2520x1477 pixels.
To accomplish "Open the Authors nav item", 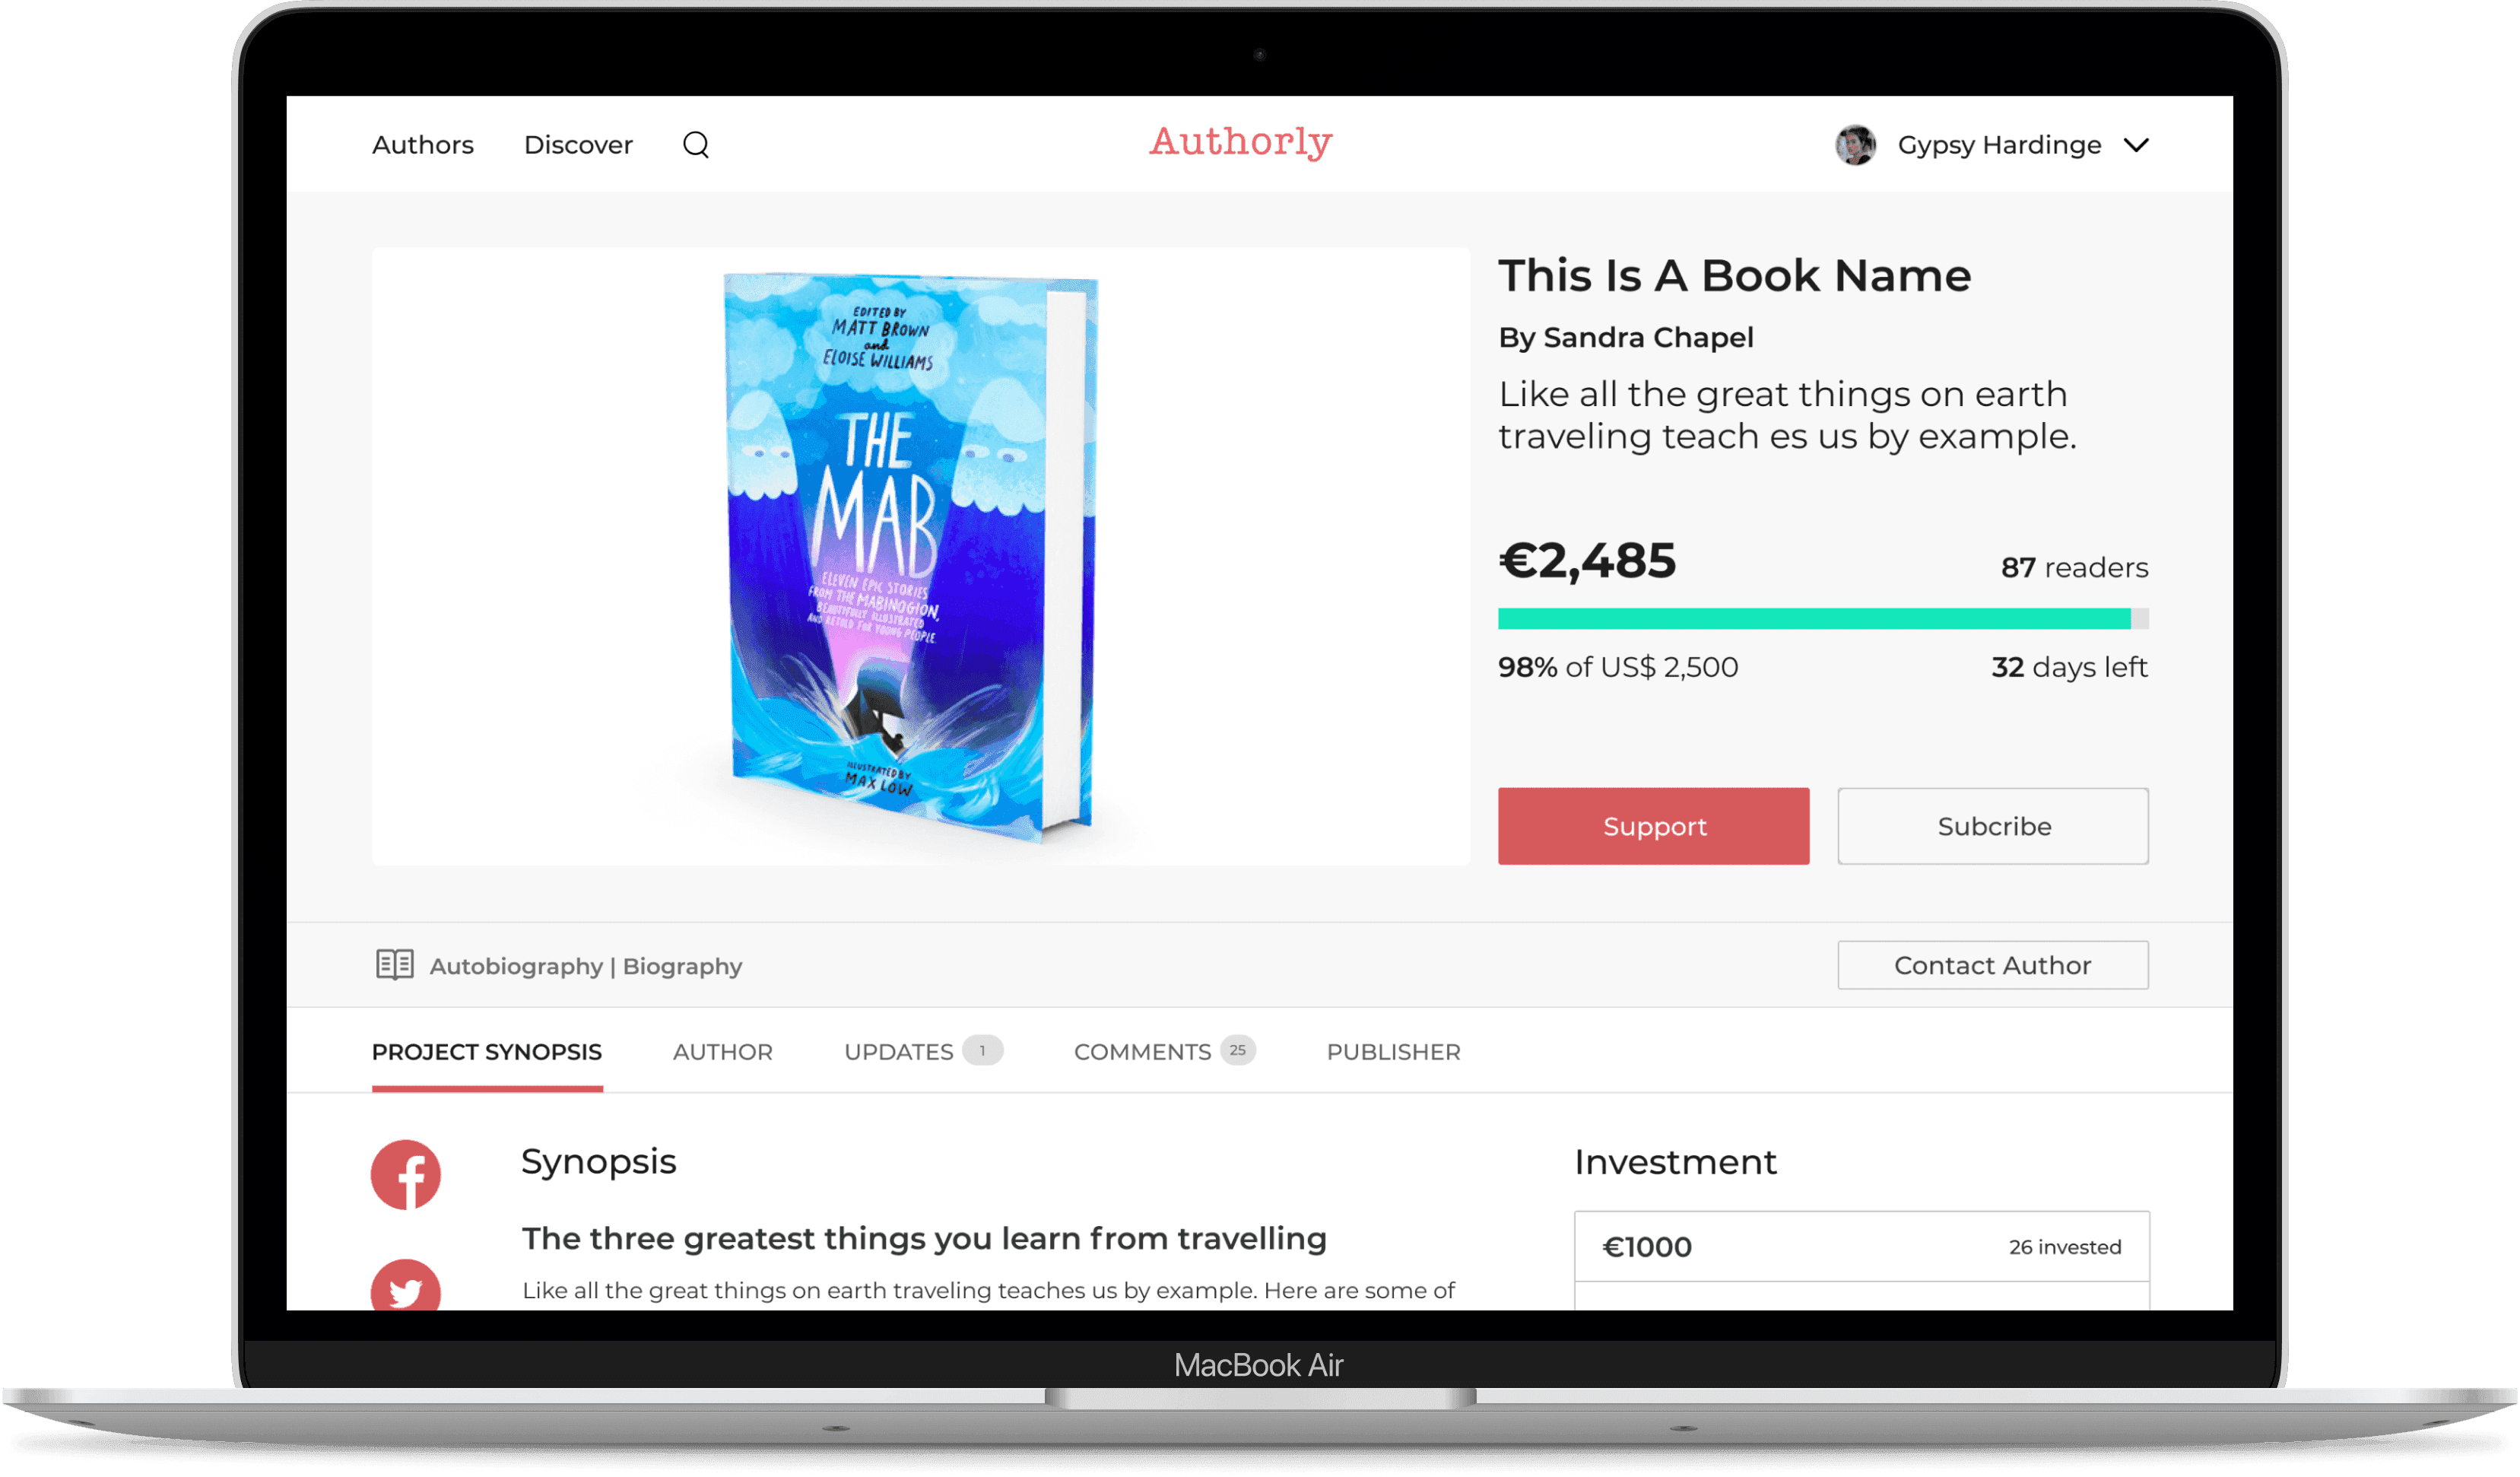I will (x=423, y=145).
